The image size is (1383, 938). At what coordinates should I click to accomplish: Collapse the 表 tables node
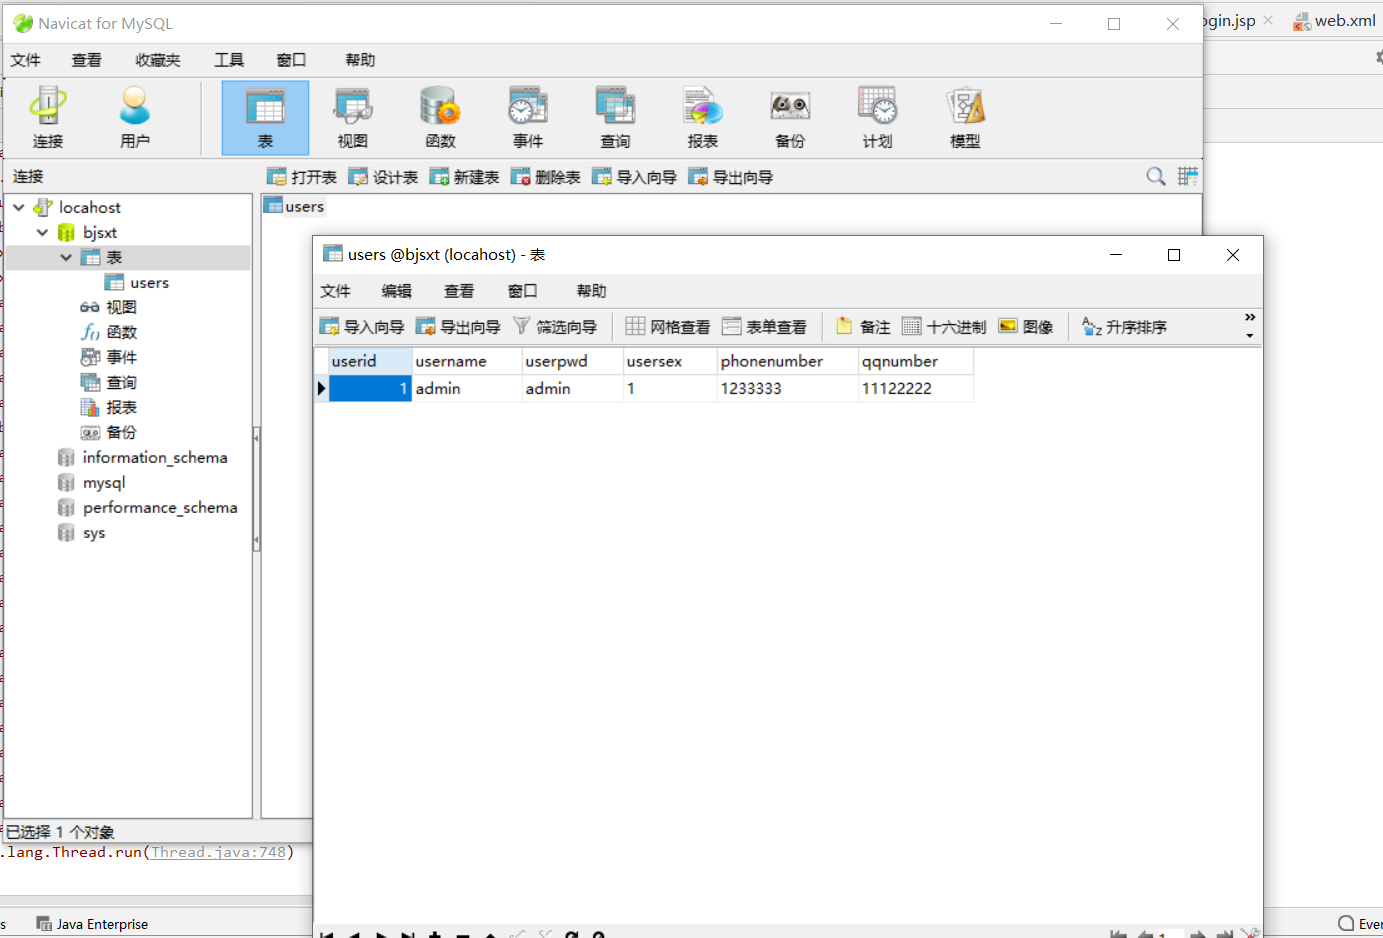pyautogui.click(x=66, y=257)
